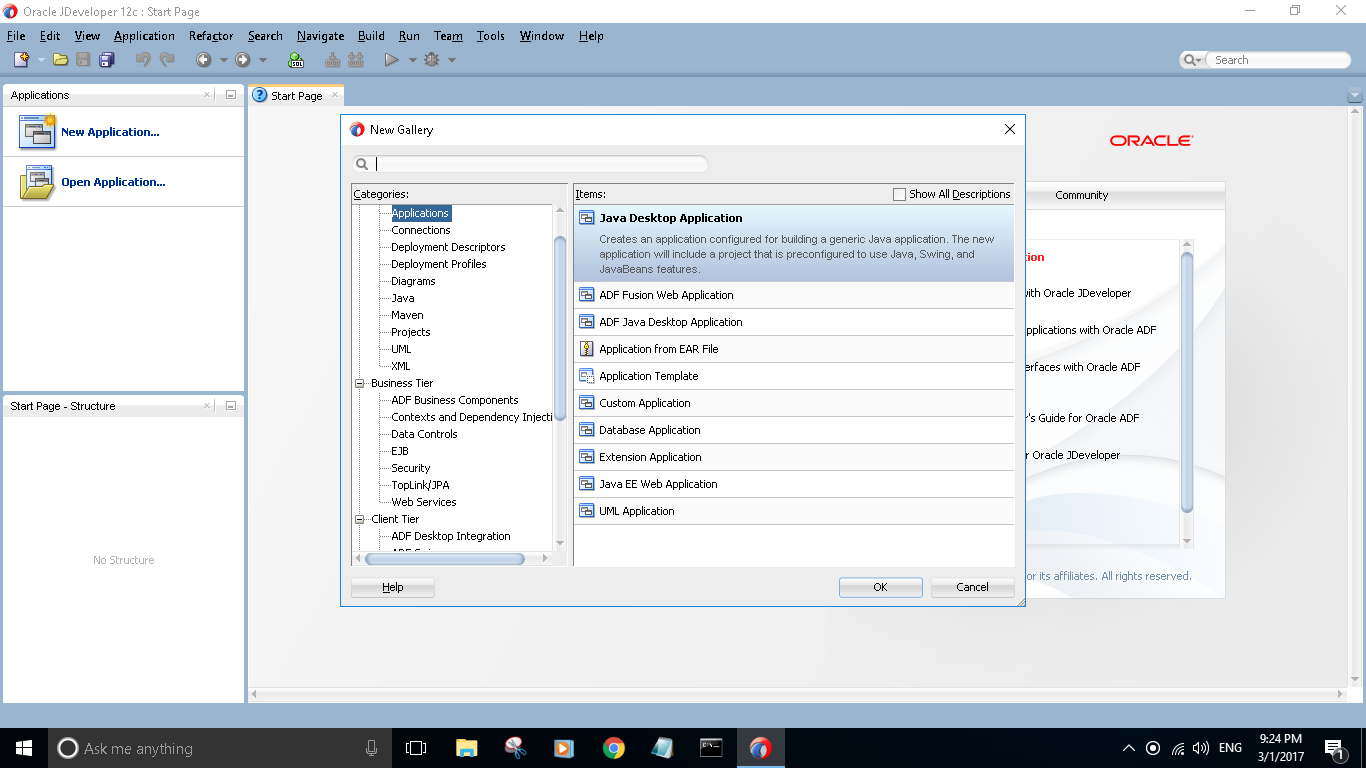1366x768 pixels.
Task: Open an existing file using the toolbar
Action: (x=59, y=59)
